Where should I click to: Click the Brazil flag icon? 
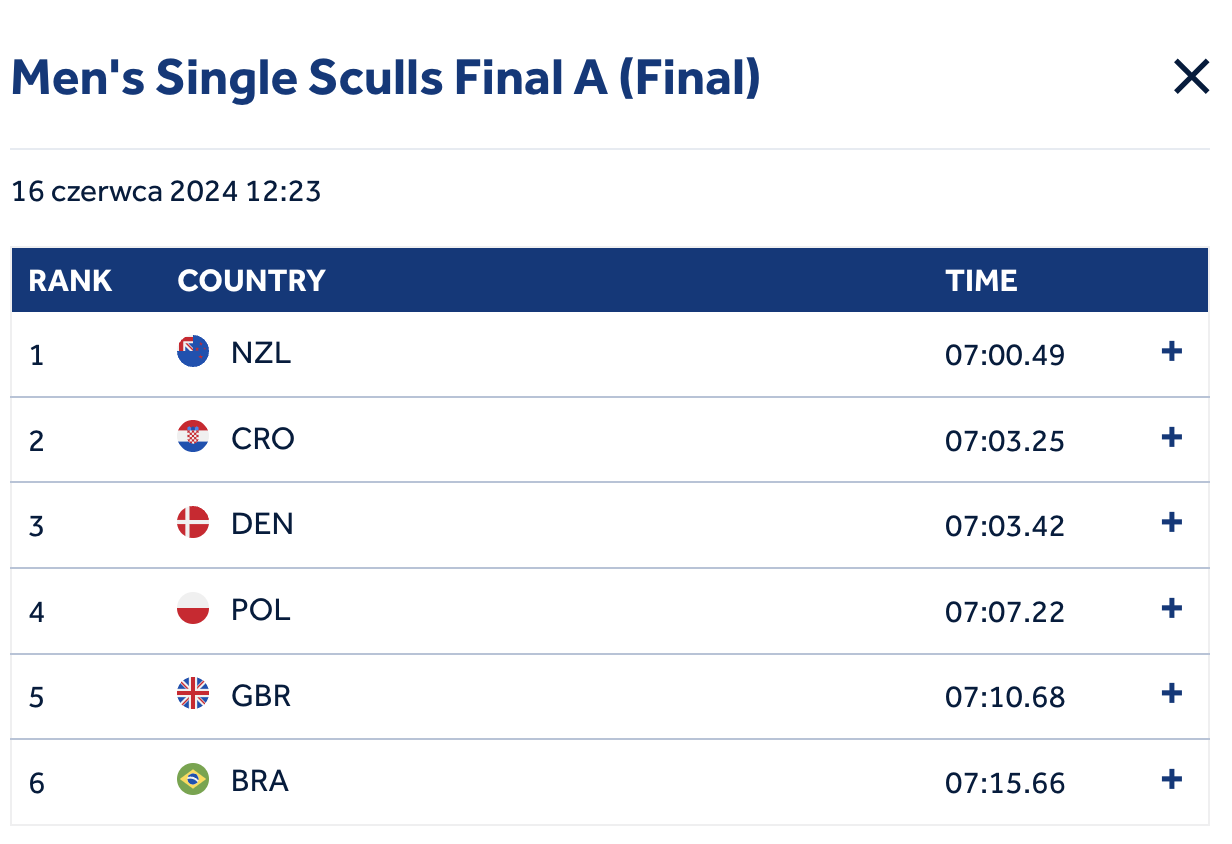click(x=193, y=780)
